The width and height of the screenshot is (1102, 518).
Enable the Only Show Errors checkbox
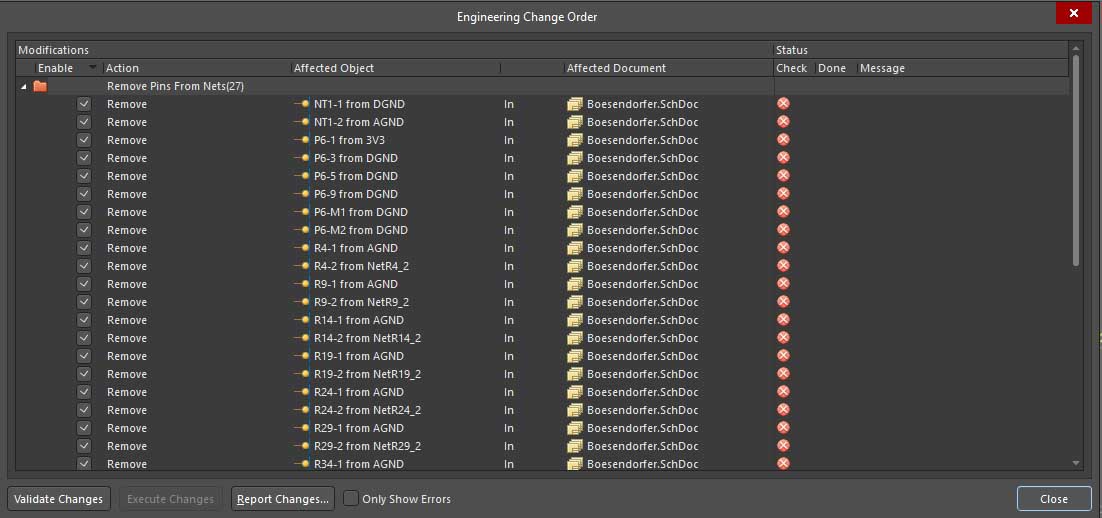click(x=351, y=499)
